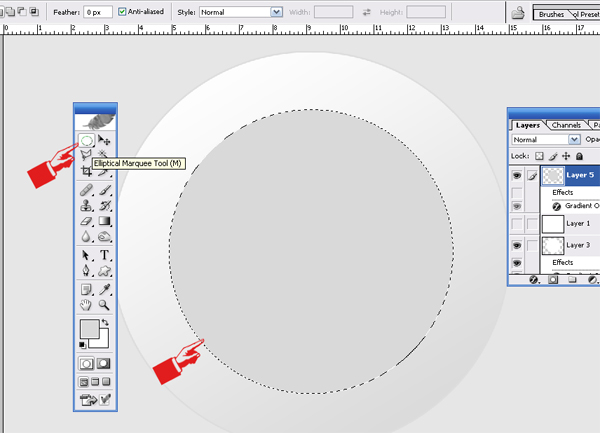Select the Move tool
Screen dimensions: 600x433
click(x=104, y=140)
